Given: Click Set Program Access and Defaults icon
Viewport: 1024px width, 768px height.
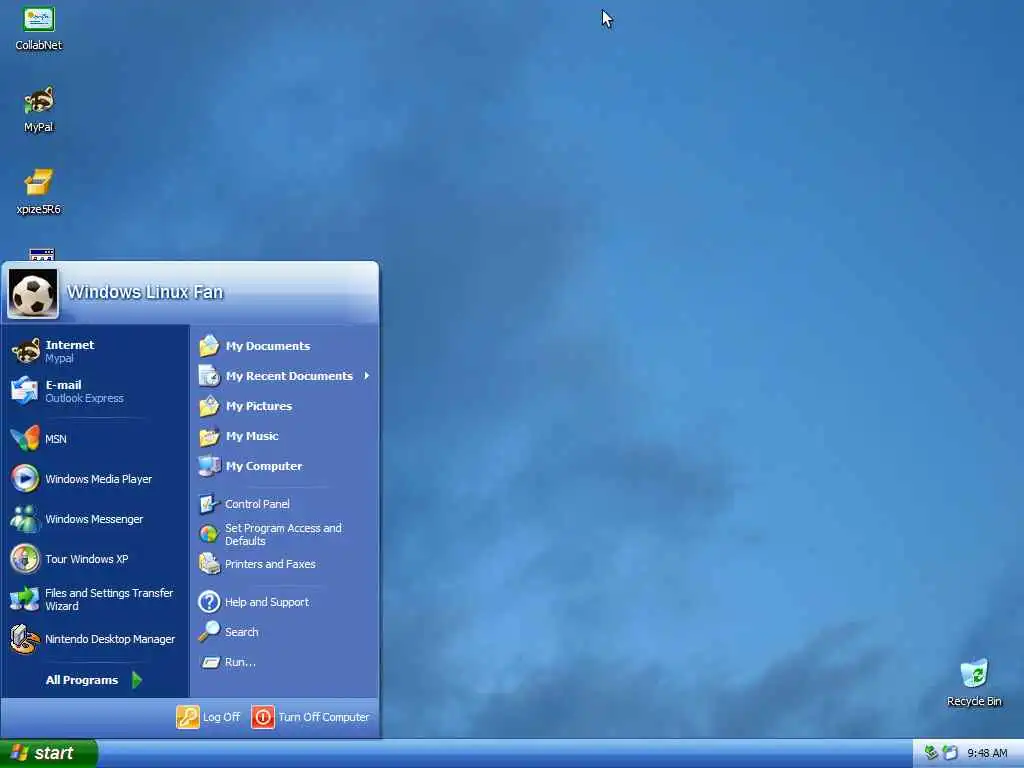Looking at the screenshot, I should [x=209, y=534].
